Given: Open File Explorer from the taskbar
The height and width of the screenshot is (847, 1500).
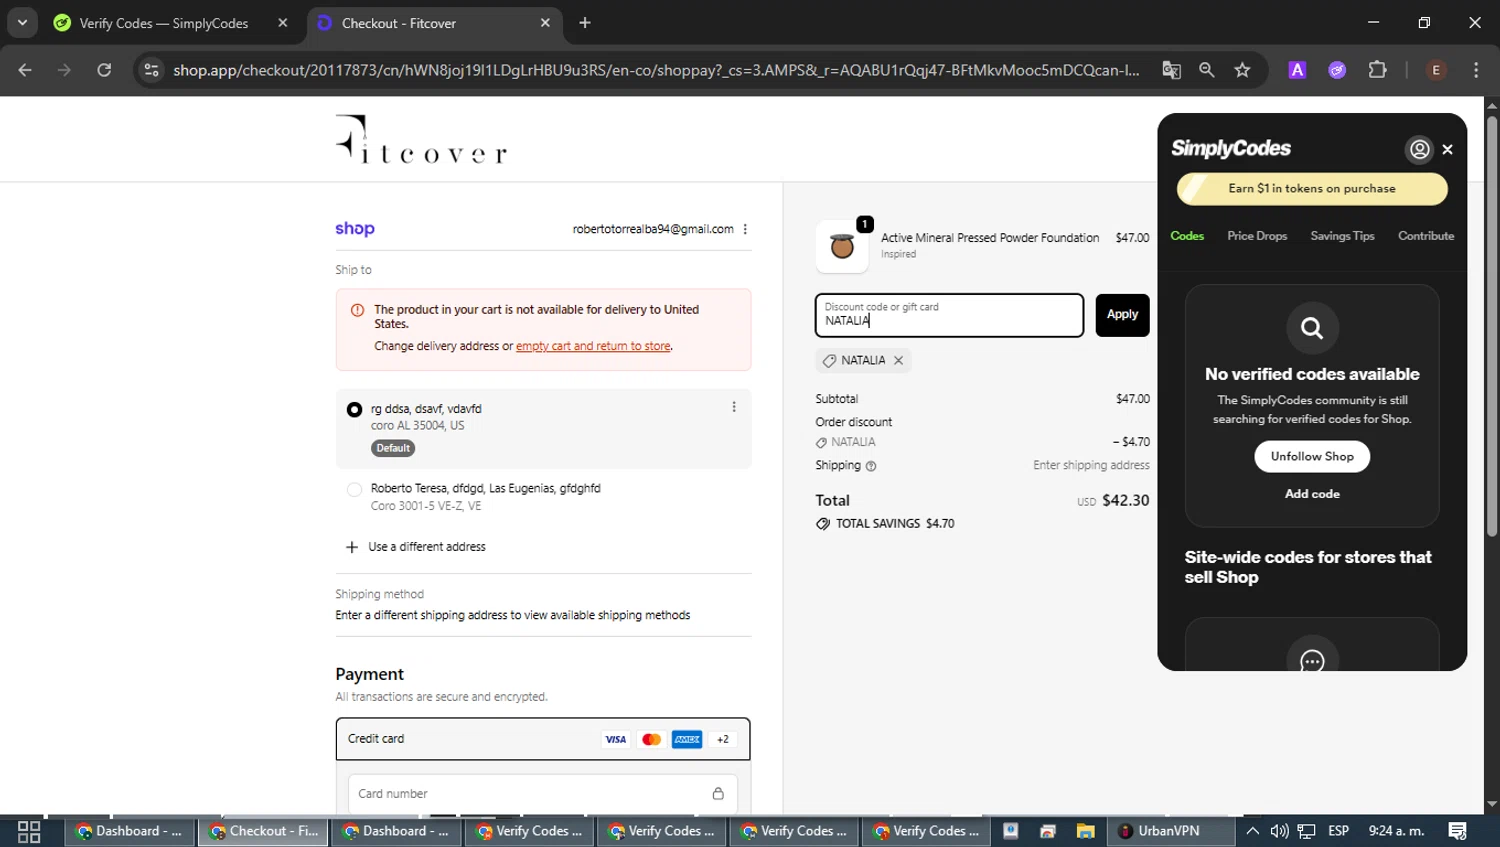Looking at the screenshot, I should [x=1085, y=832].
